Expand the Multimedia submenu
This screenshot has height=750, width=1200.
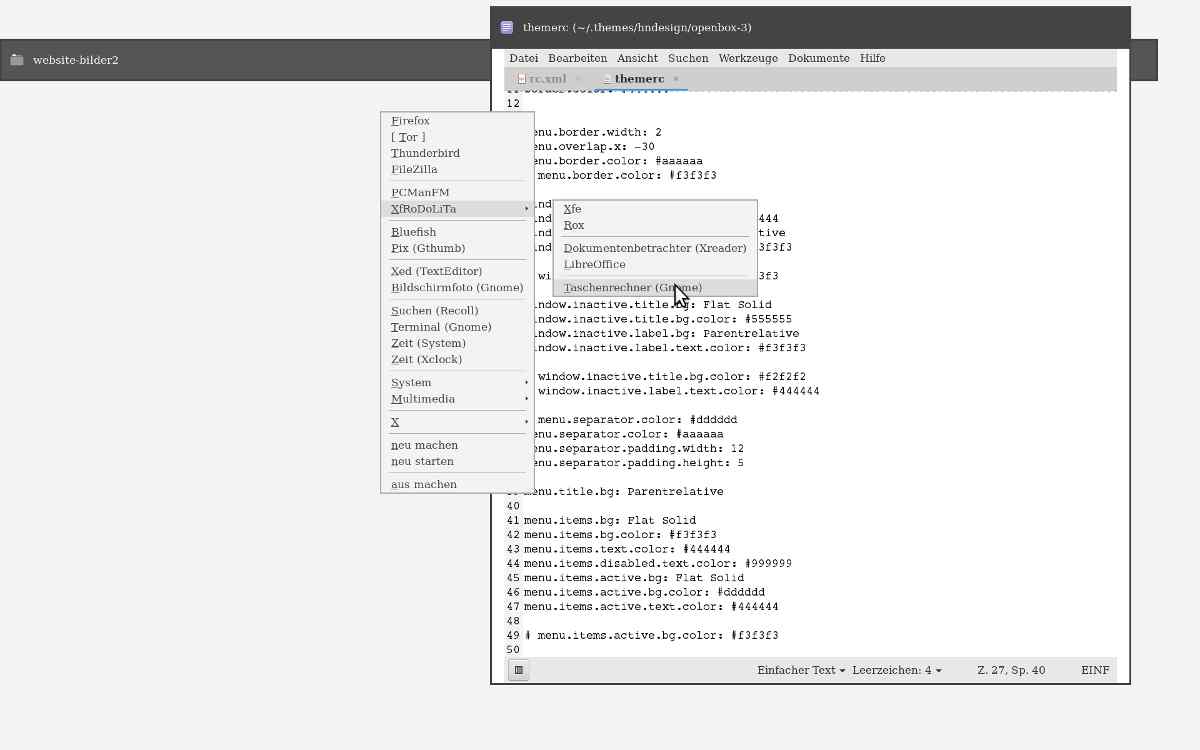(x=457, y=399)
